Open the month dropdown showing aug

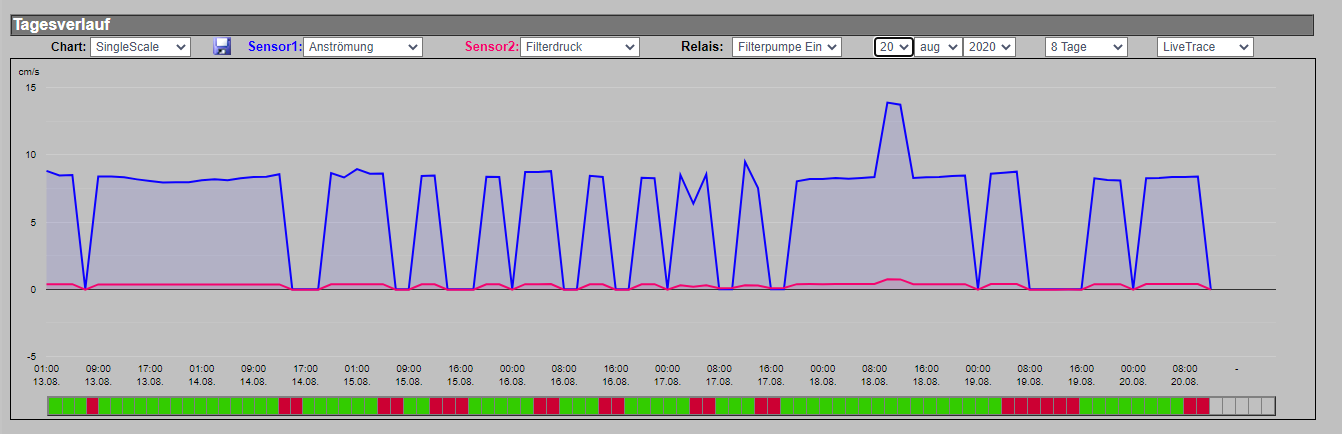tap(939, 47)
